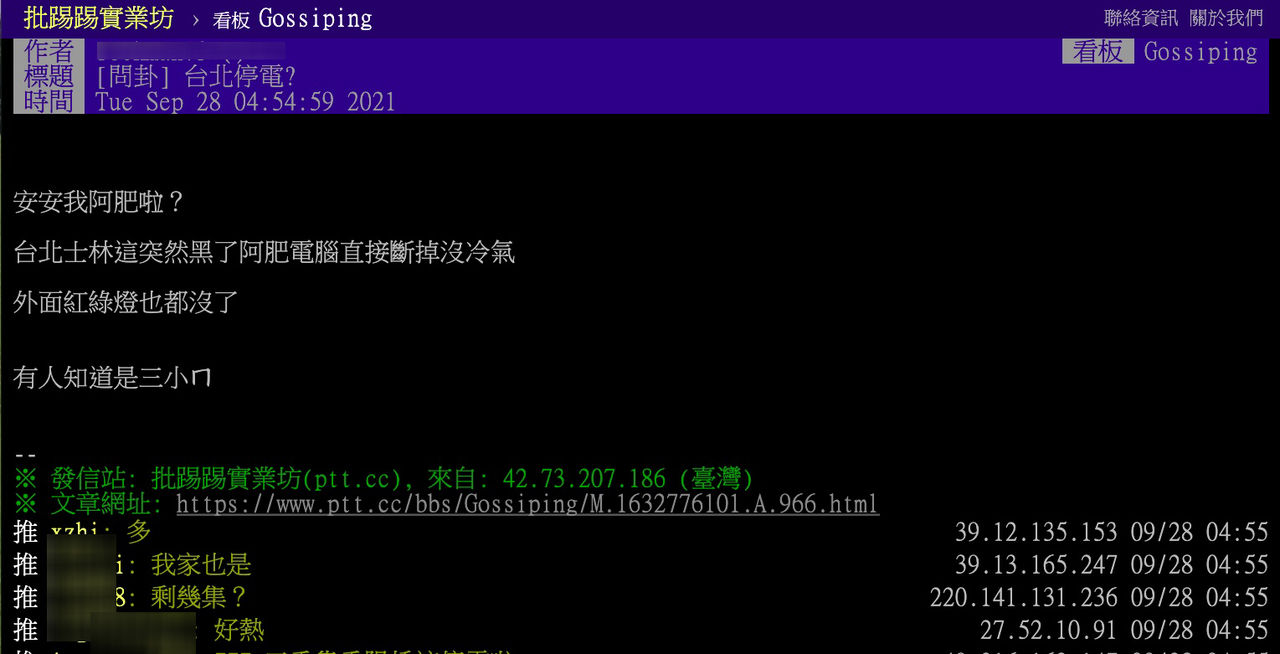This screenshot has height=654, width=1280.
Task: Click the comment 我家也是
Action: pos(200,565)
